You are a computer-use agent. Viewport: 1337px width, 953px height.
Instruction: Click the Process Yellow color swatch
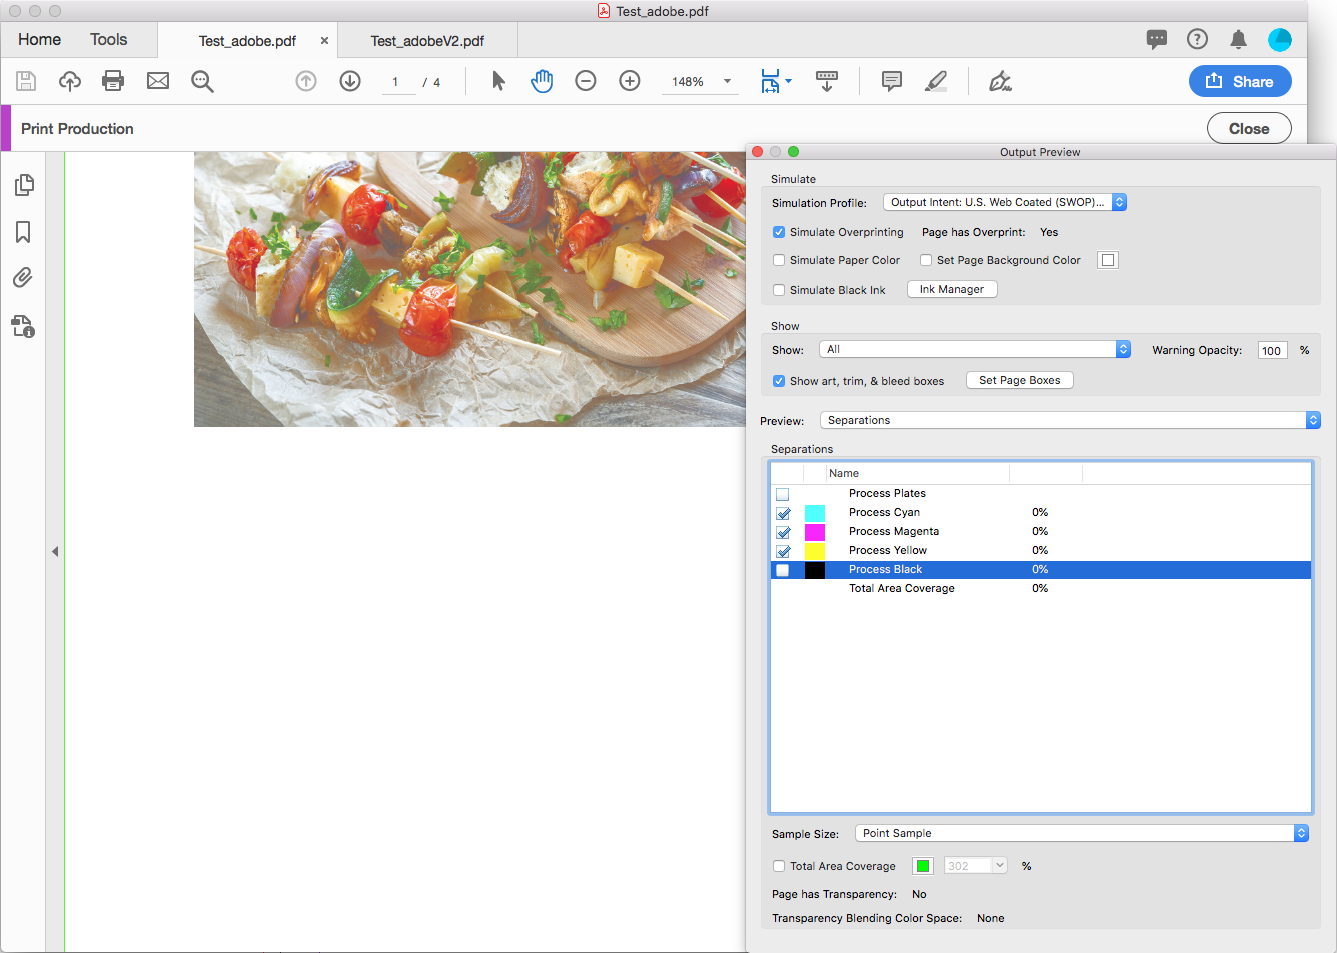pyautogui.click(x=815, y=551)
